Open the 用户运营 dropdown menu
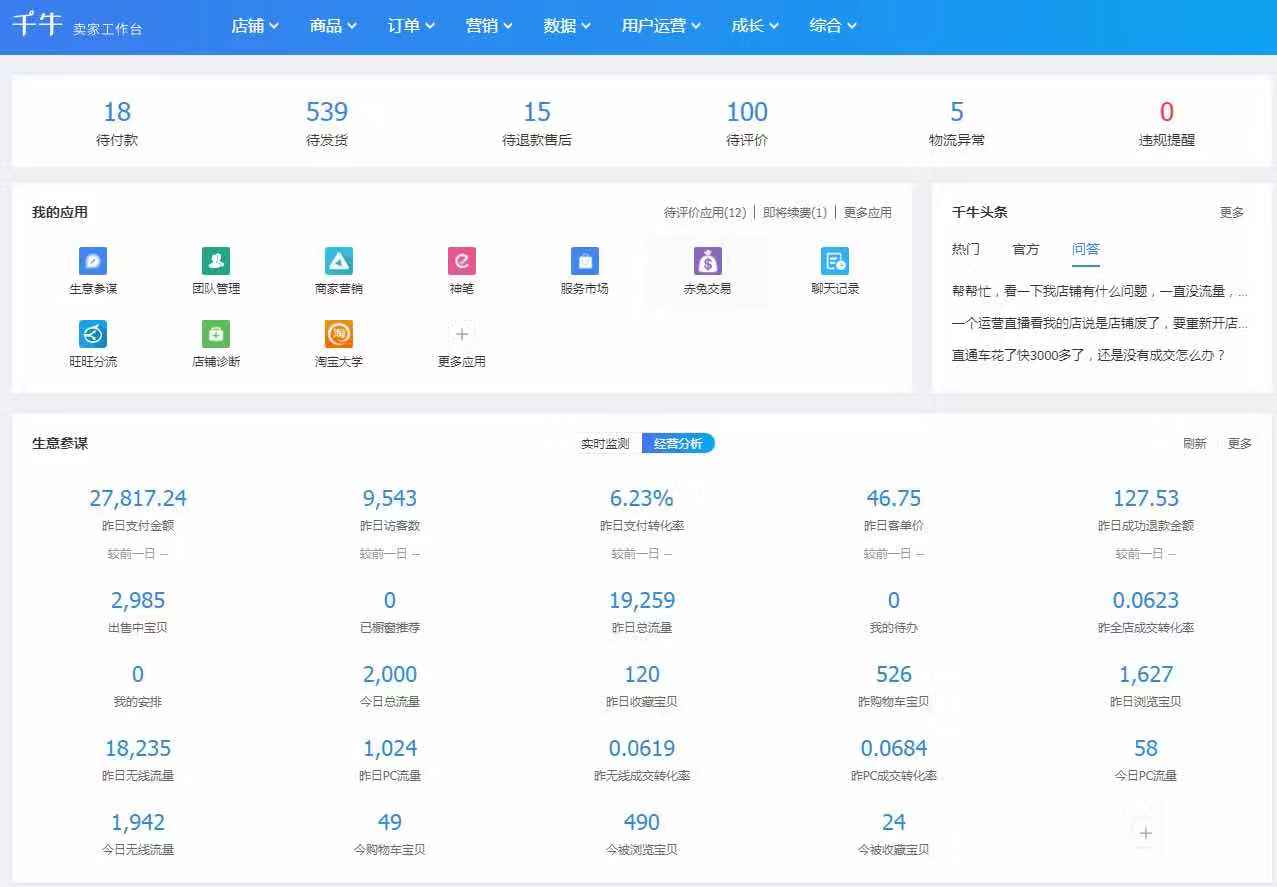Viewport: 1277px width, 887px height. tap(661, 26)
